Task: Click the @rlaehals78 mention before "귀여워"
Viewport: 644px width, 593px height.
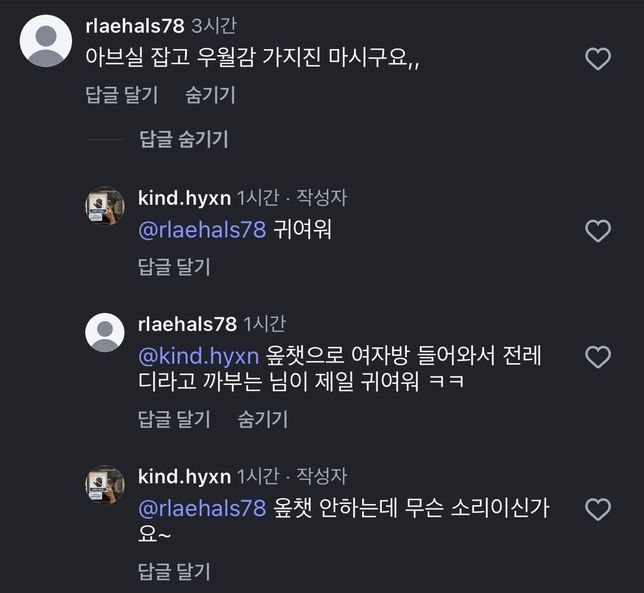Action: pos(202,230)
